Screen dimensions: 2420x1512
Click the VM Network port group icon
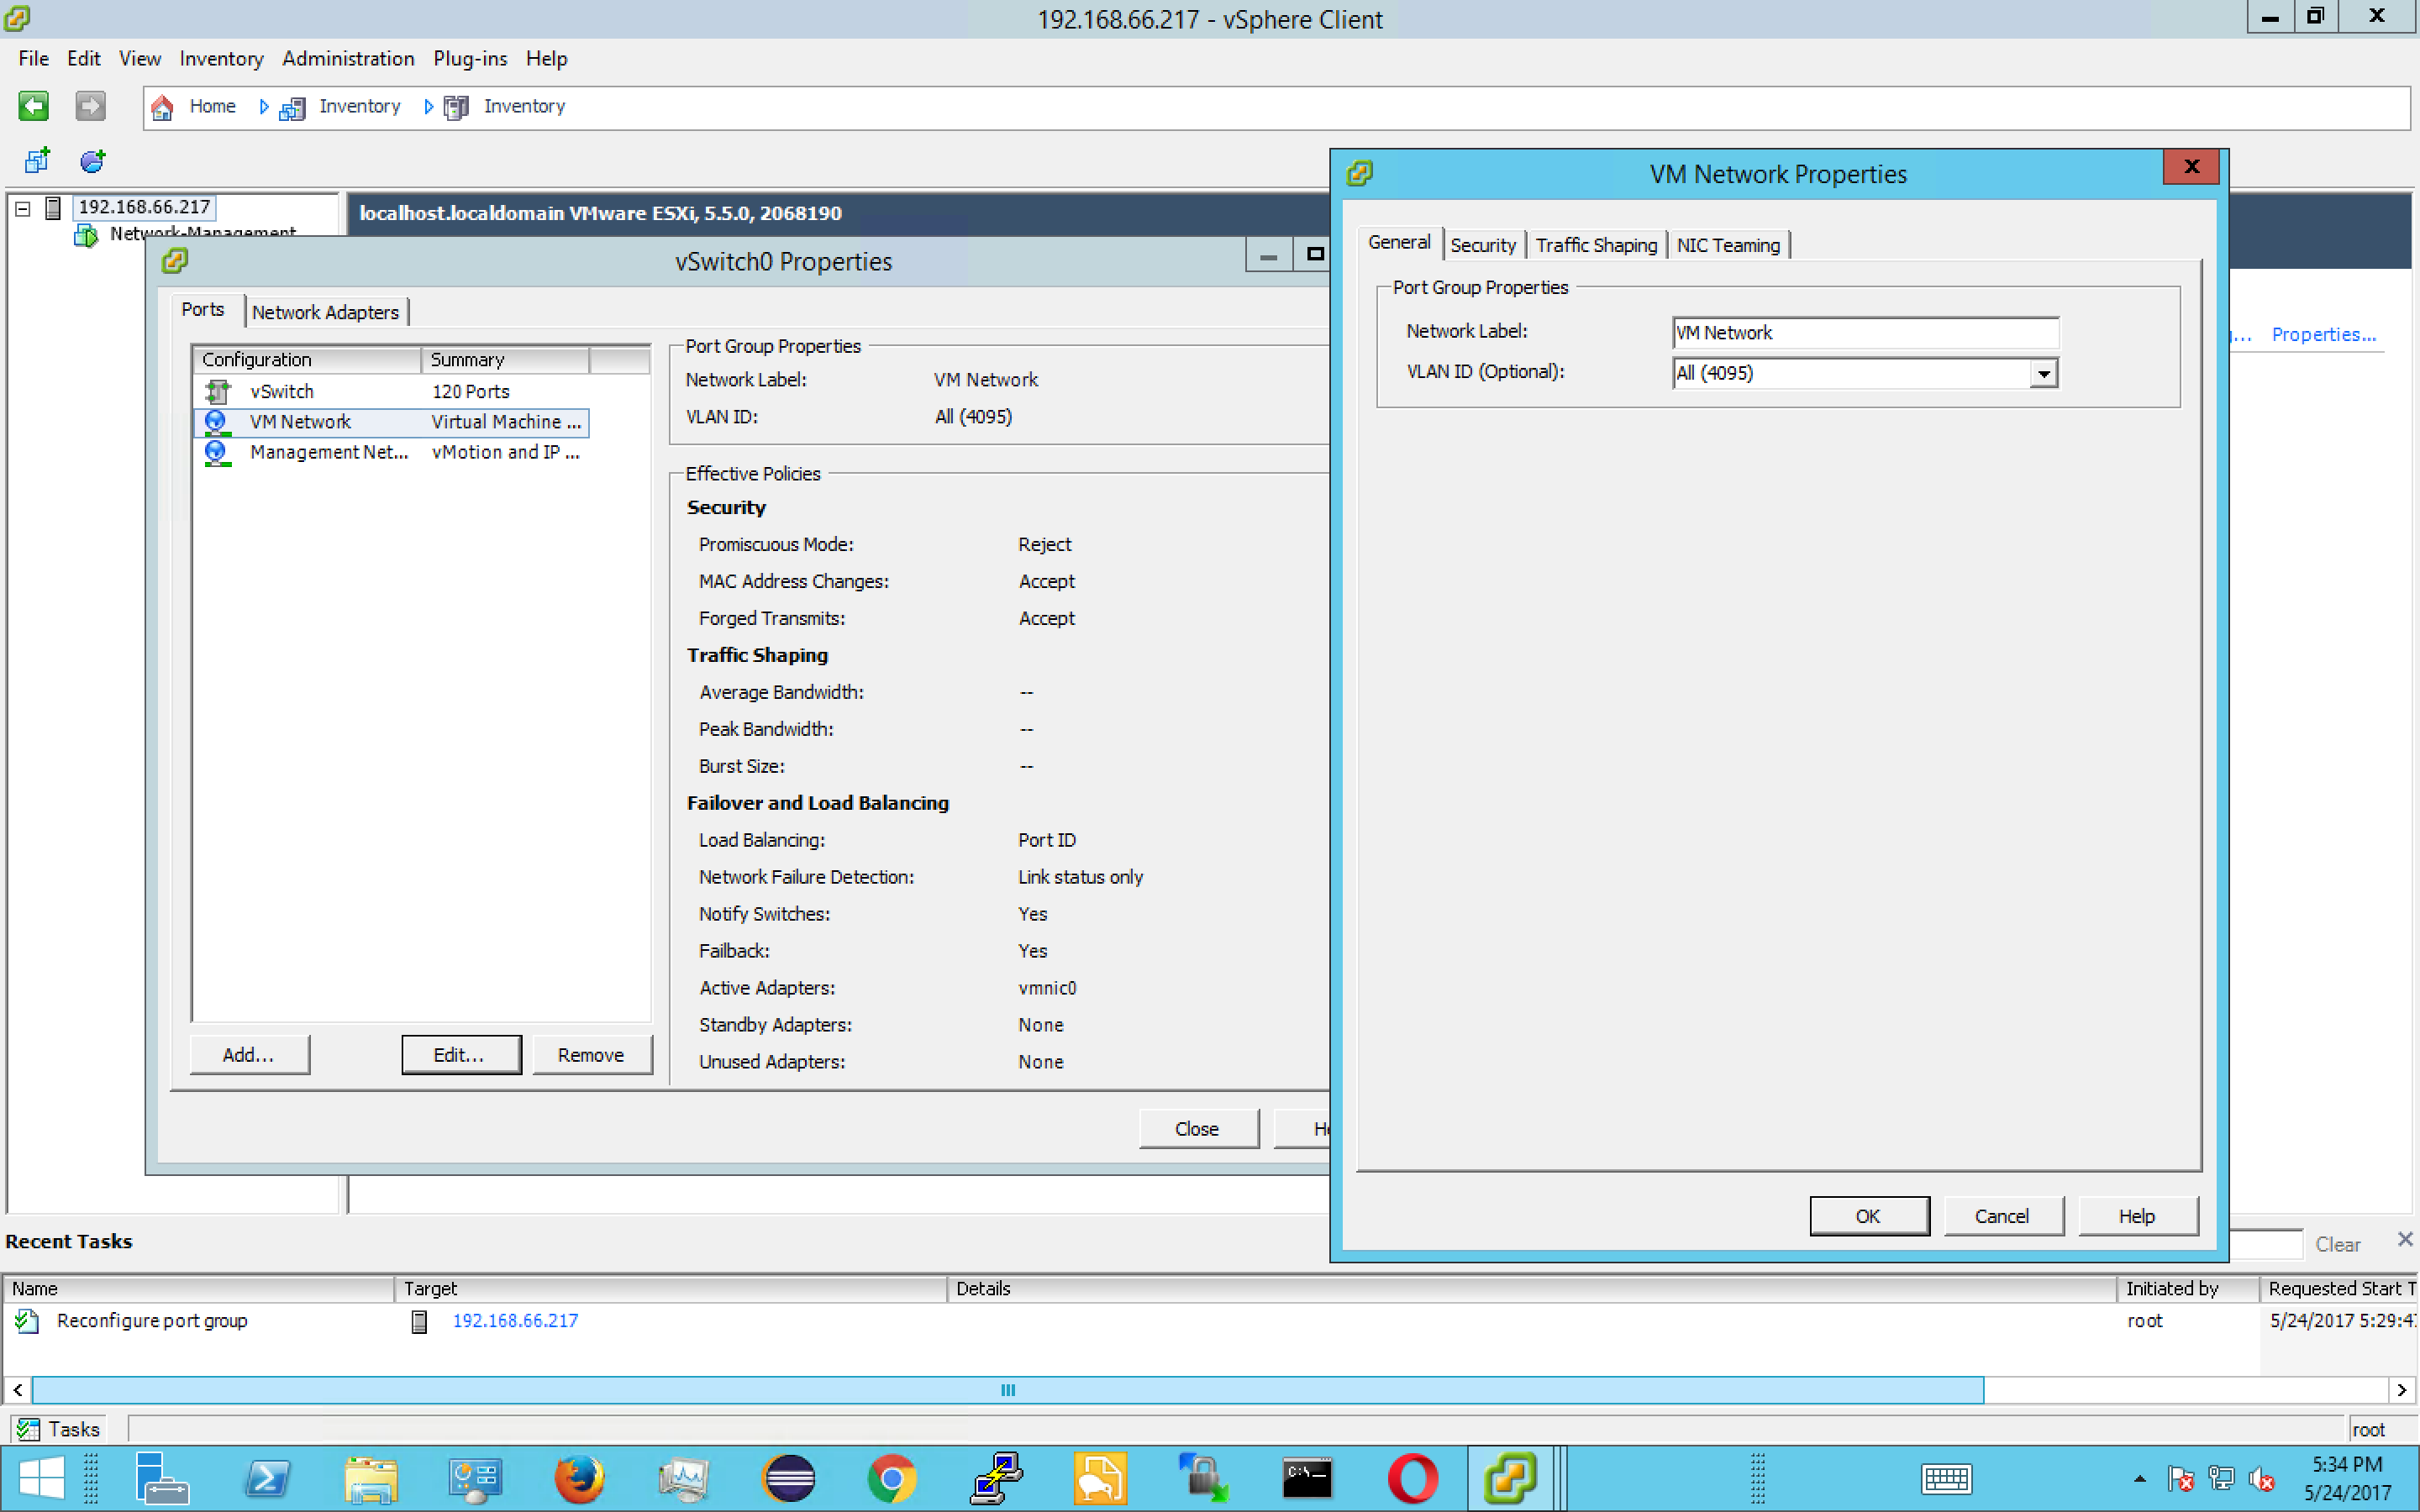pyautogui.click(x=216, y=422)
